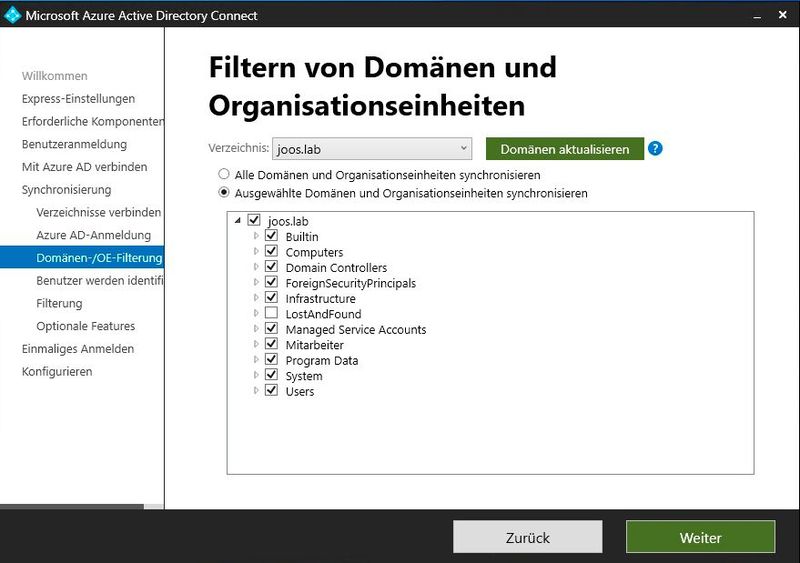Screen dimensions: 800x563
Task: Expand the Computers tree node
Action: click(256, 251)
